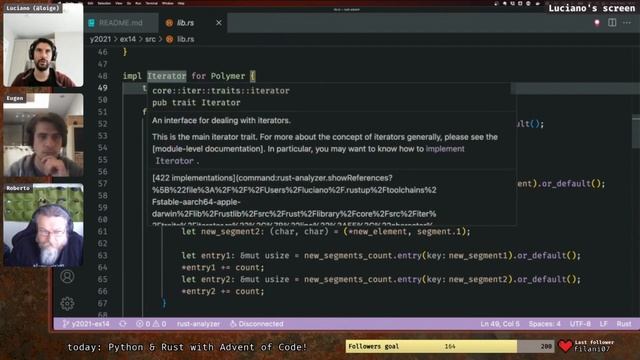Click the Polymer type name on line 48
The width and height of the screenshot is (640, 360).
click(228, 76)
